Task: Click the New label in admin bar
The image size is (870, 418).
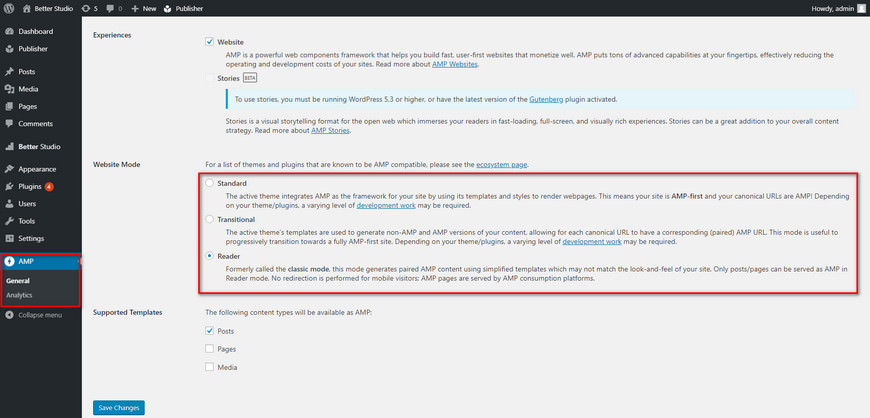Action: pos(149,8)
